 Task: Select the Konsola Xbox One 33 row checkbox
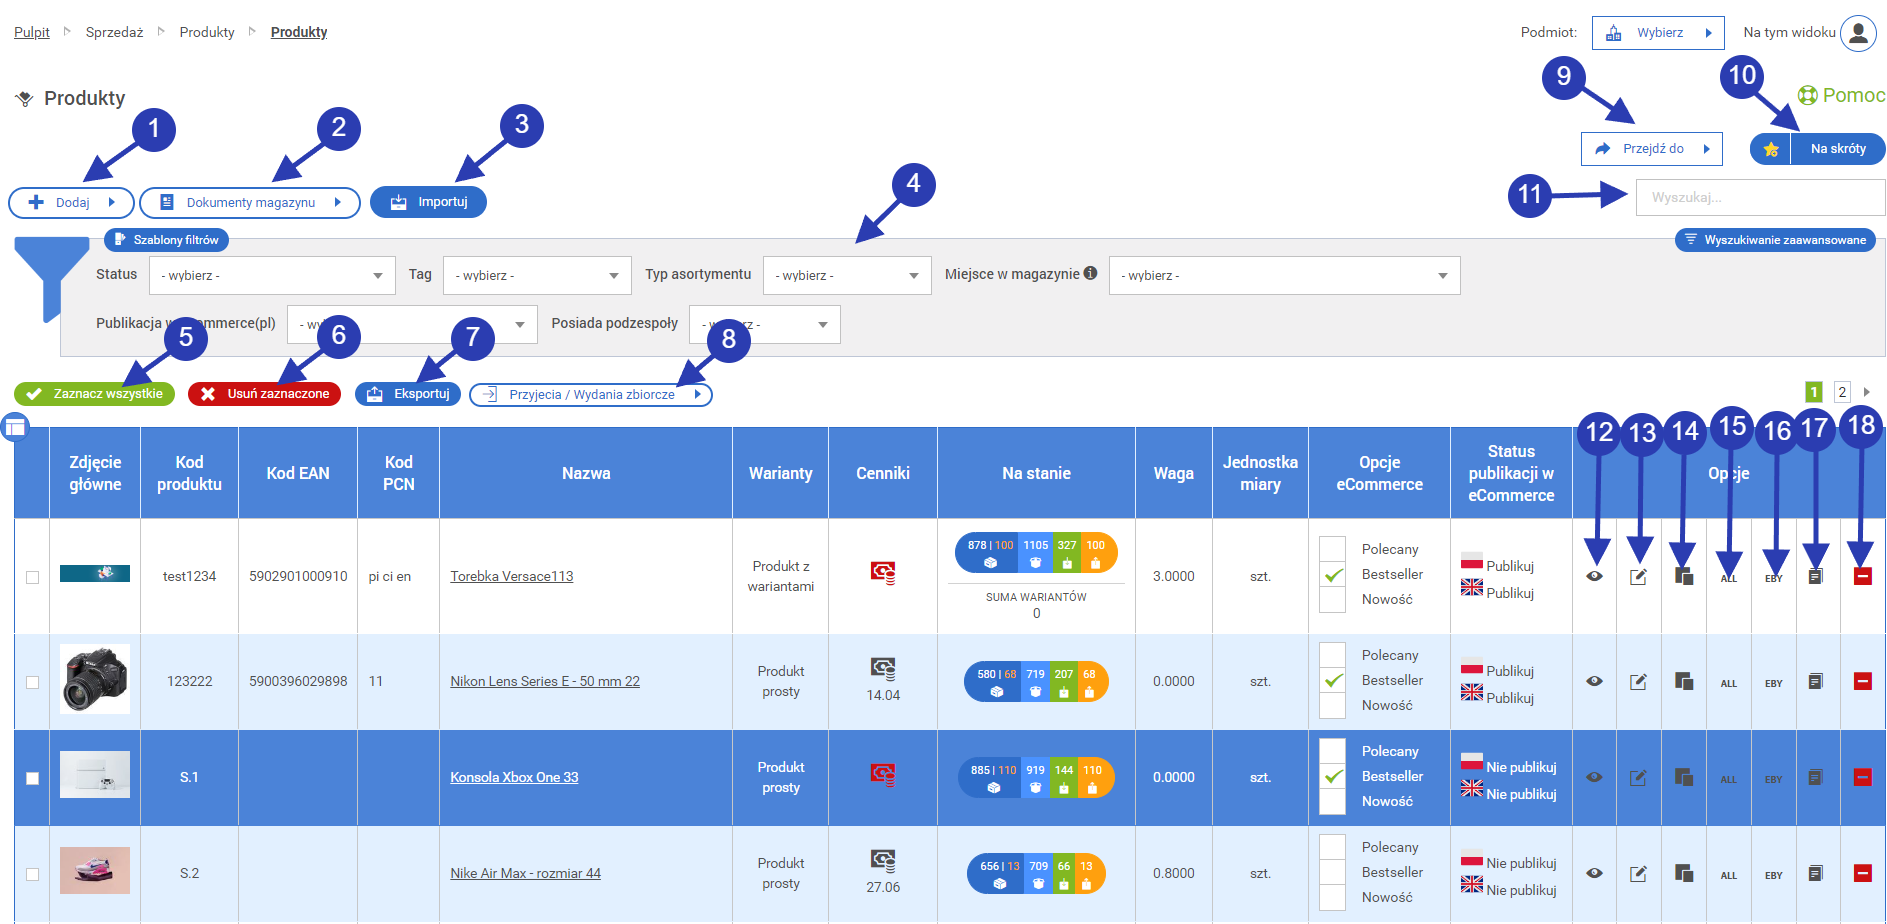[x=33, y=778]
